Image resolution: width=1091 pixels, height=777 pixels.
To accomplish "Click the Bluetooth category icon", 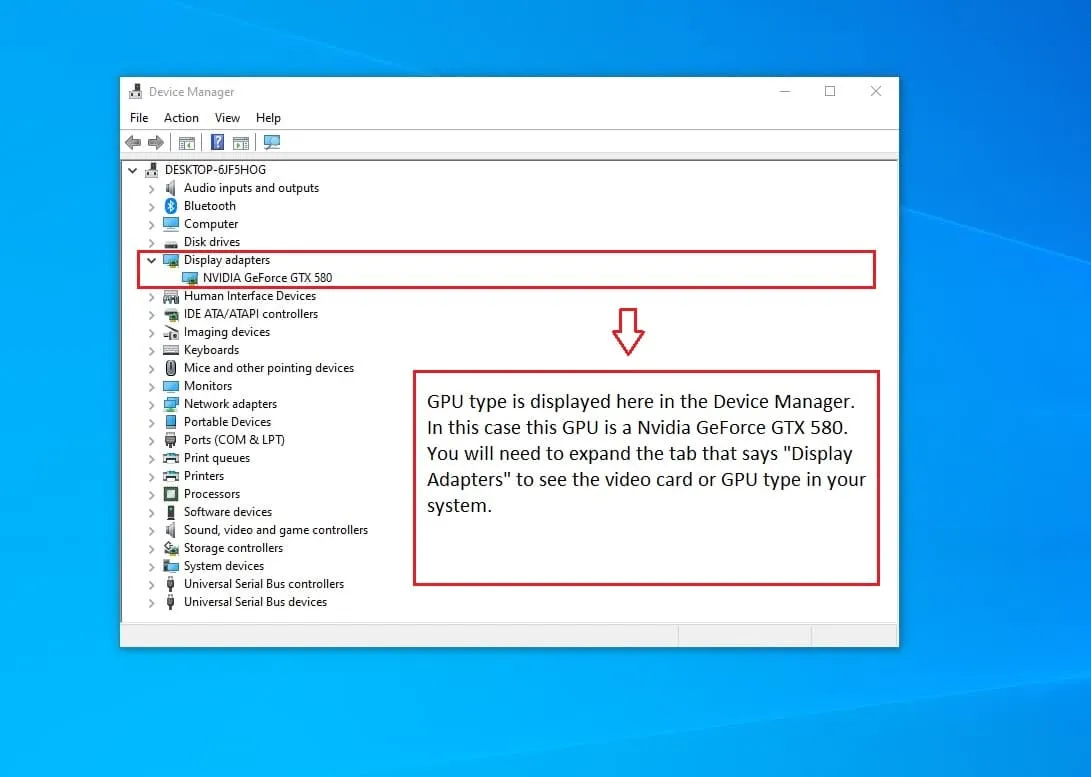I will (x=170, y=206).
